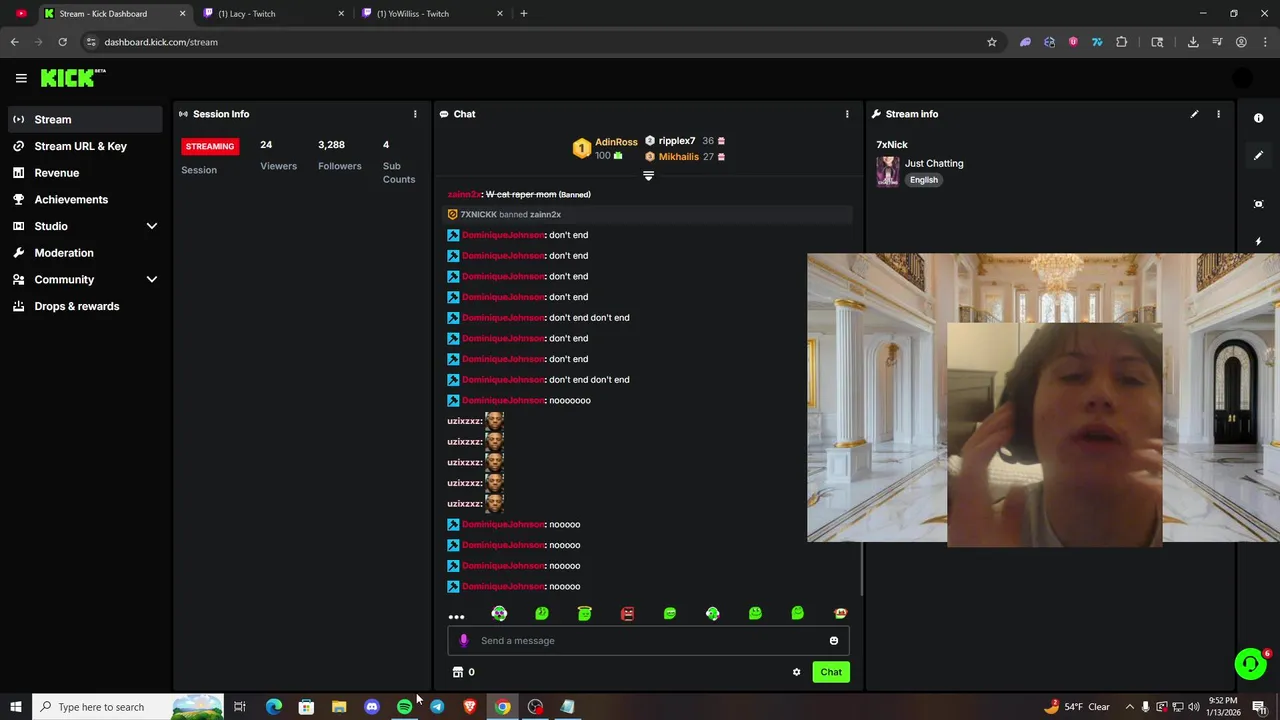Click the taskbar search box
This screenshot has width=1280, height=720.
point(127,707)
